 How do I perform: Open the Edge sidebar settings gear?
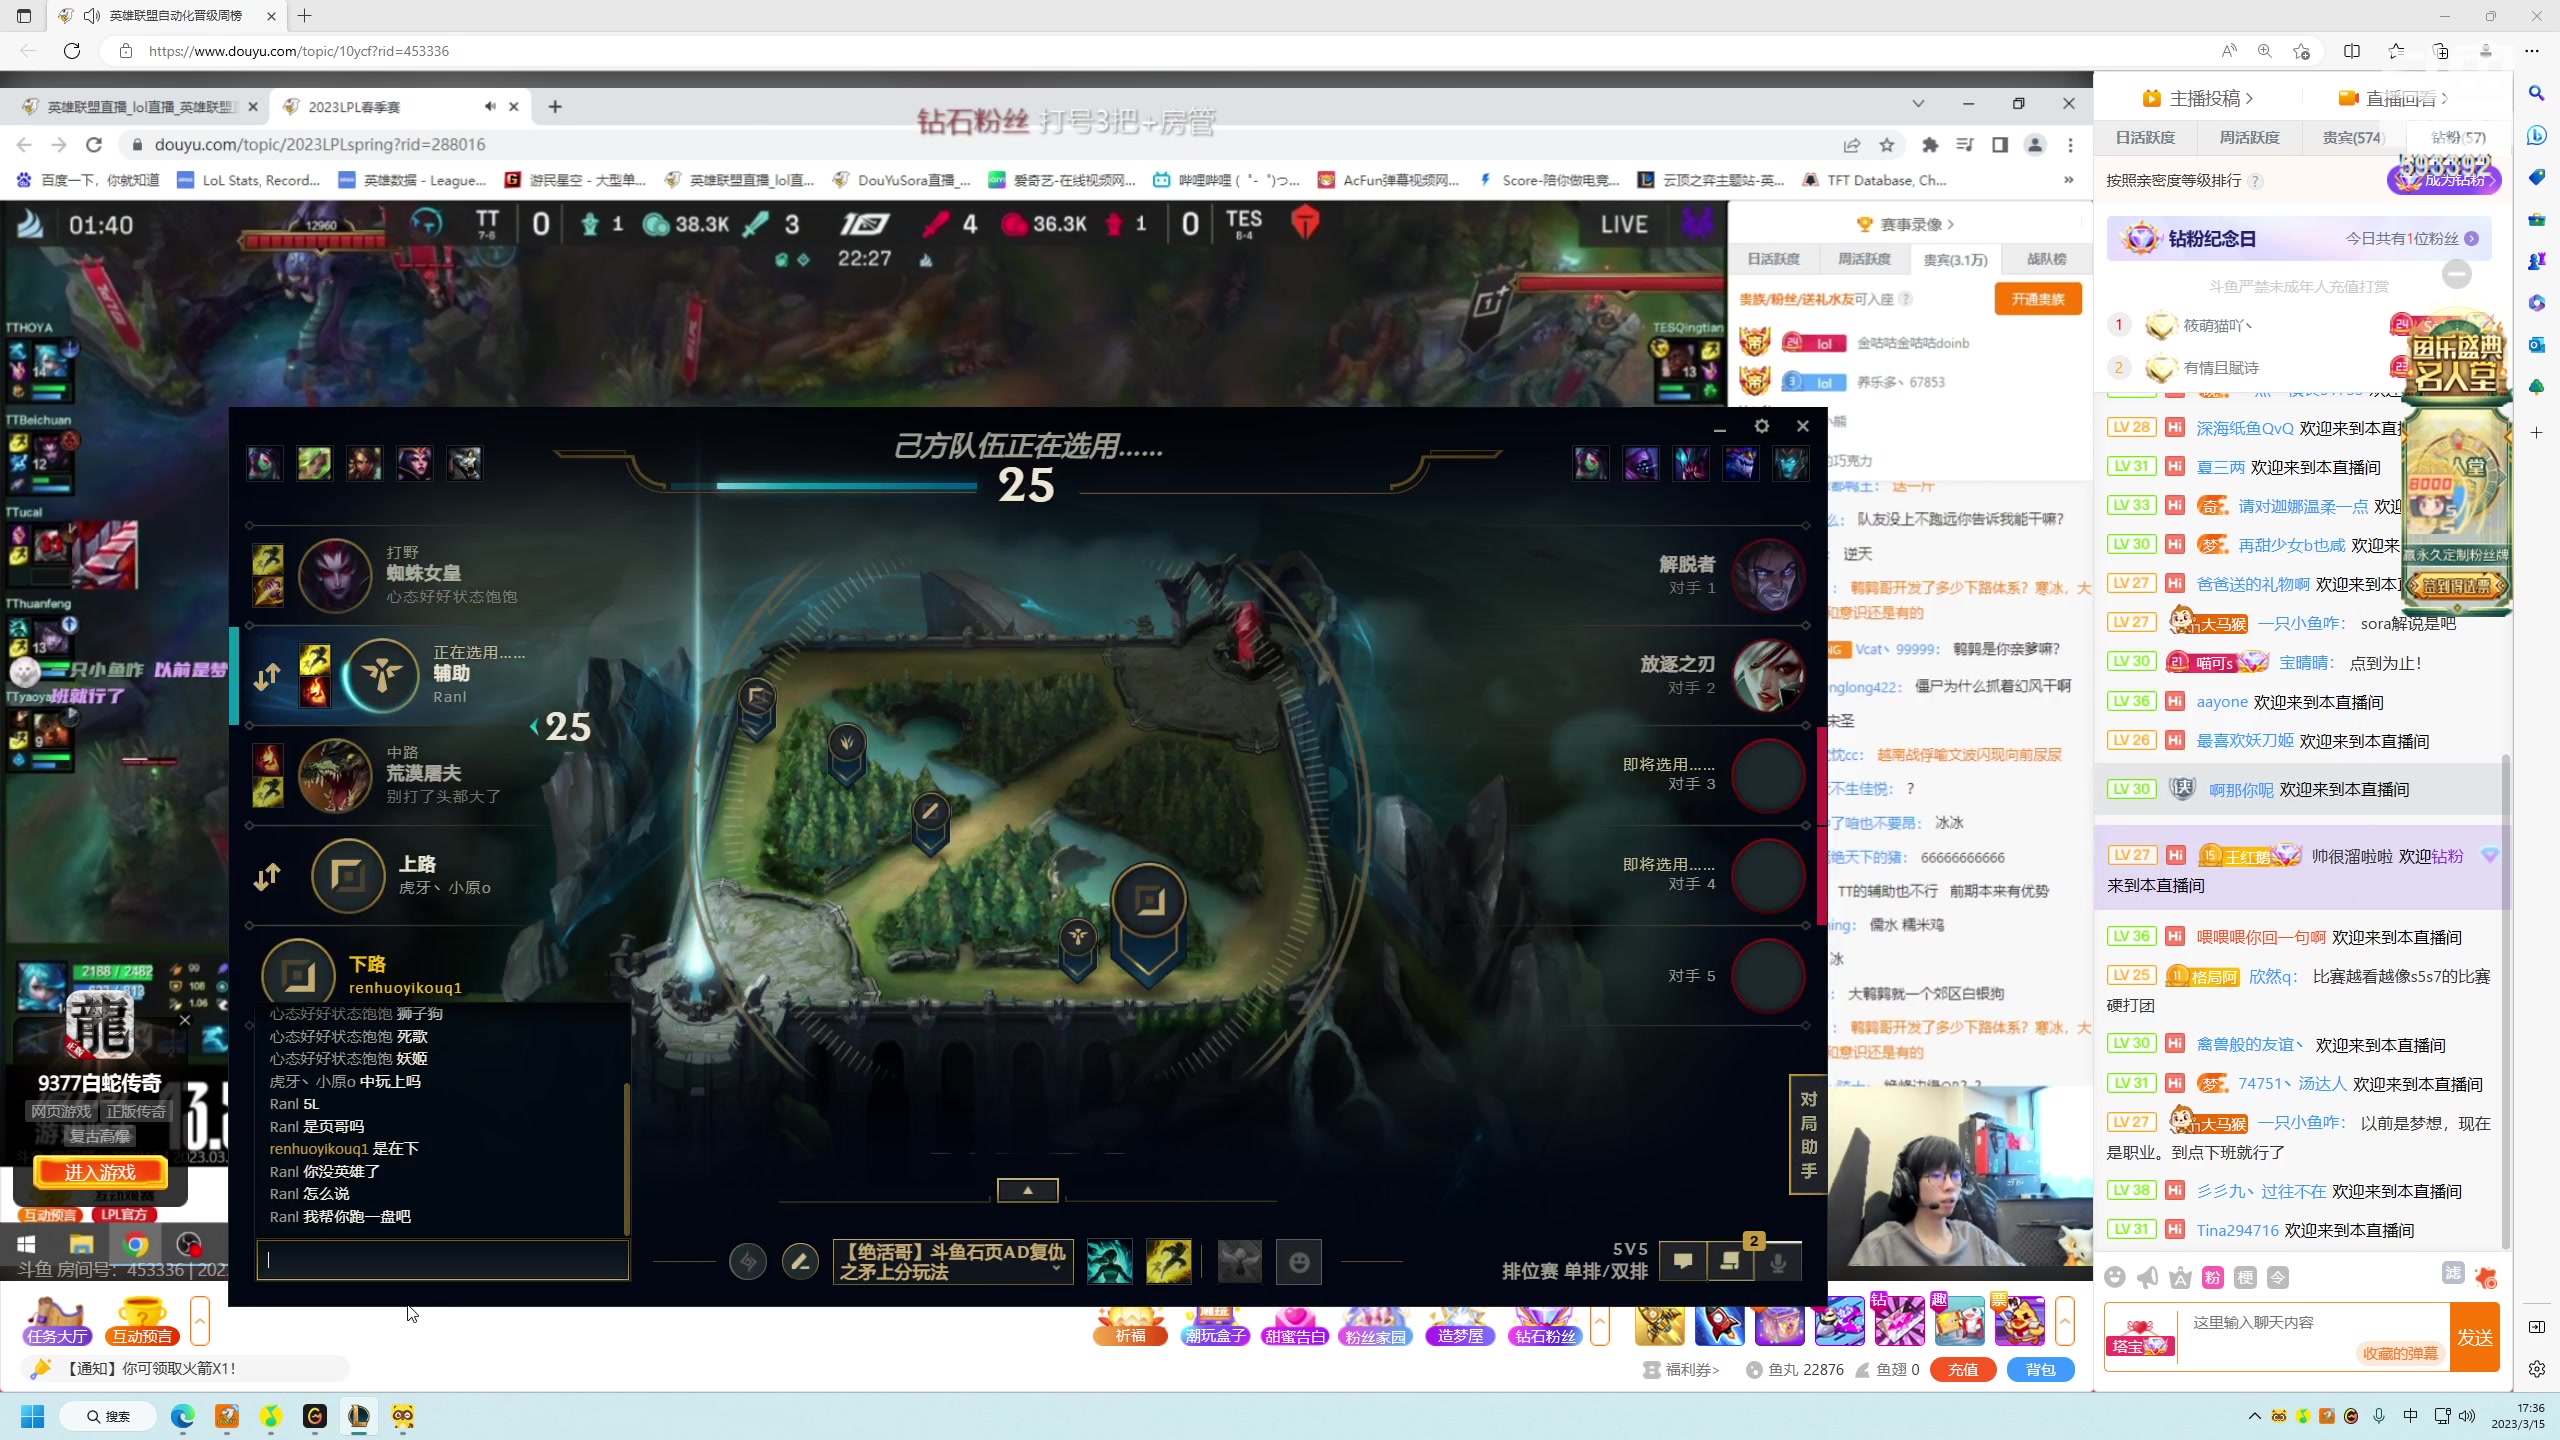pyautogui.click(x=2536, y=1369)
